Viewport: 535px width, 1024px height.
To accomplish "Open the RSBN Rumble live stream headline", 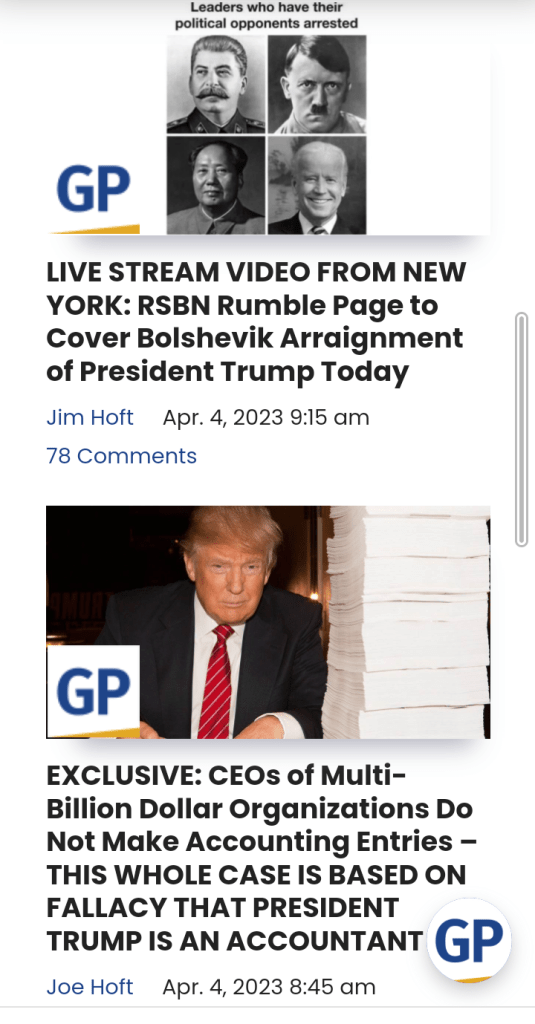I will (x=256, y=321).
